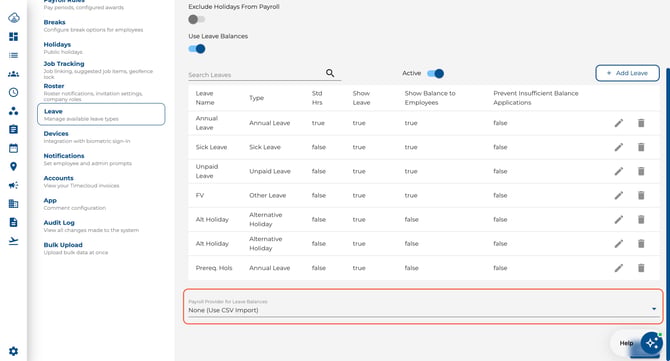Delete the Prereq. Hols leave using trash icon

coord(641,268)
